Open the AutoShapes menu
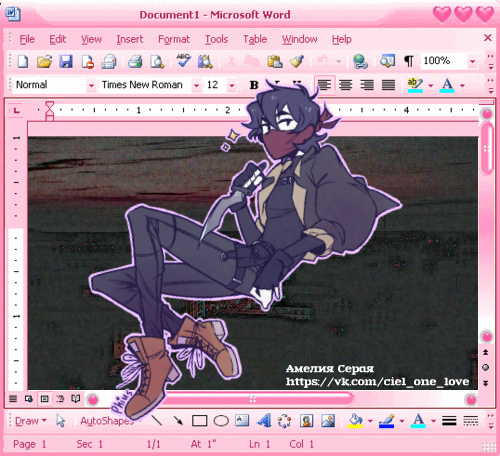 [x=107, y=421]
